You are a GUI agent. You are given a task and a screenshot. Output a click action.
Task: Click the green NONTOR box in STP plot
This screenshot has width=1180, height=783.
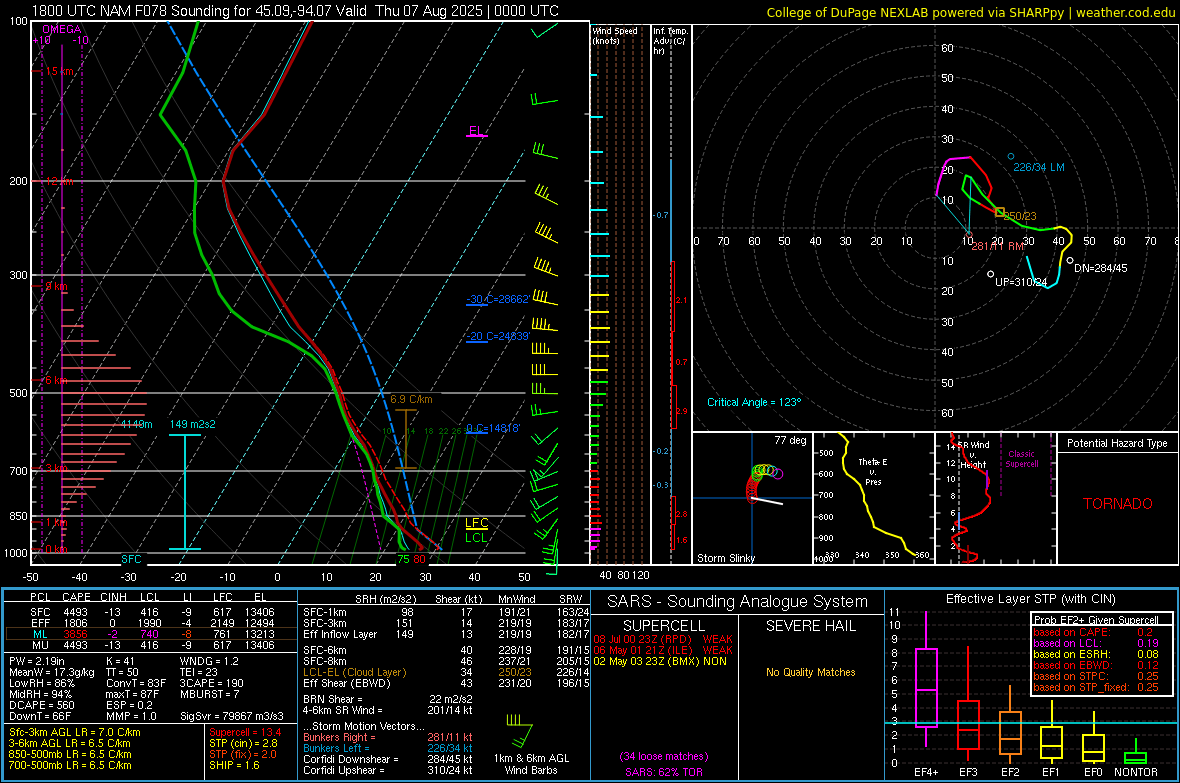pyautogui.click(x=1135, y=757)
